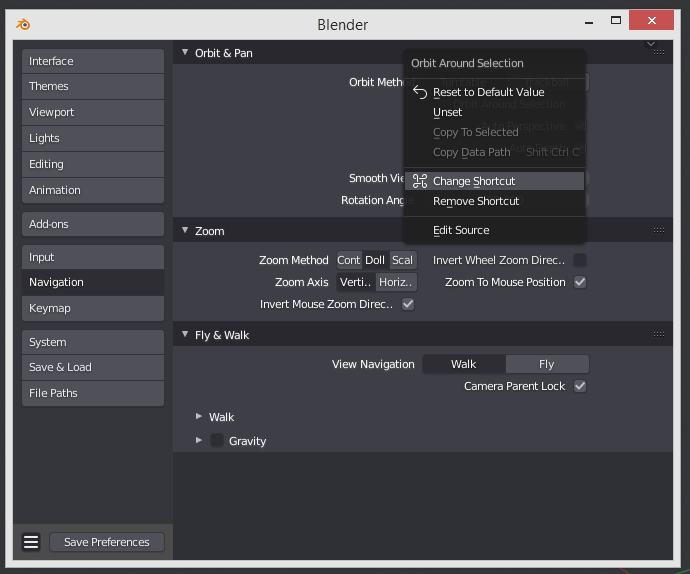Click the Fly & Walk panel drag grip
This screenshot has width=690, height=574.
[x=659, y=335]
